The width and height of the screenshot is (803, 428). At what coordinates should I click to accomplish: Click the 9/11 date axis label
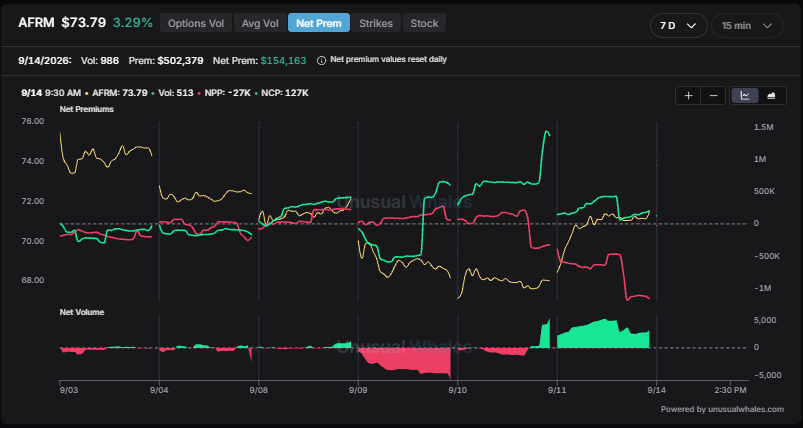click(x=557, y=390)
